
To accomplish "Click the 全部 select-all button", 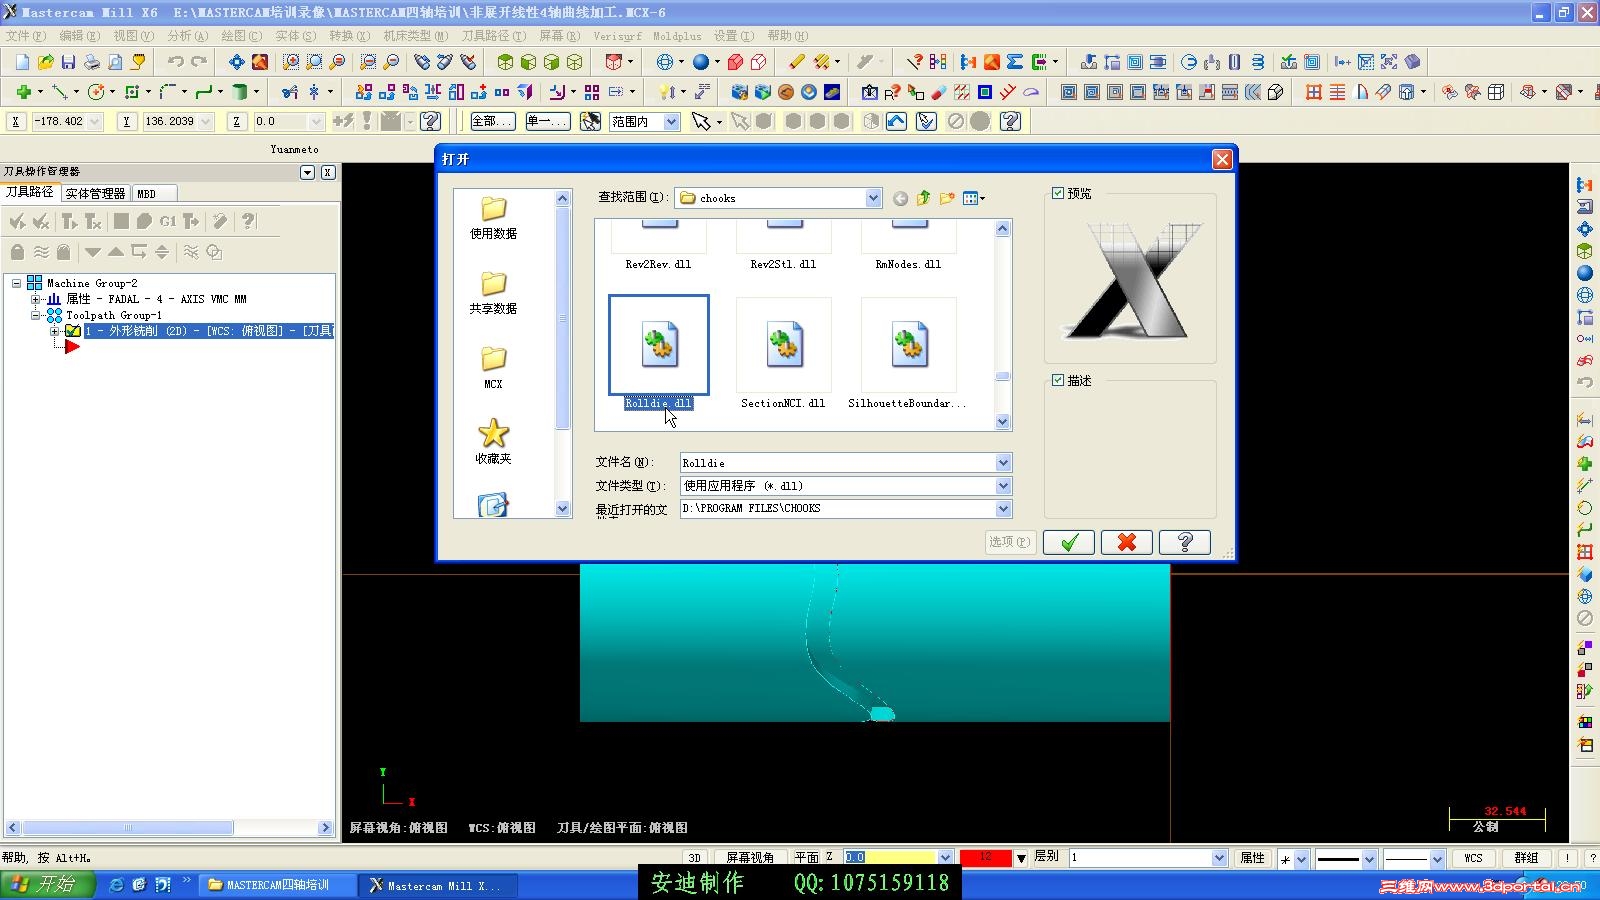I will (492, 122).
